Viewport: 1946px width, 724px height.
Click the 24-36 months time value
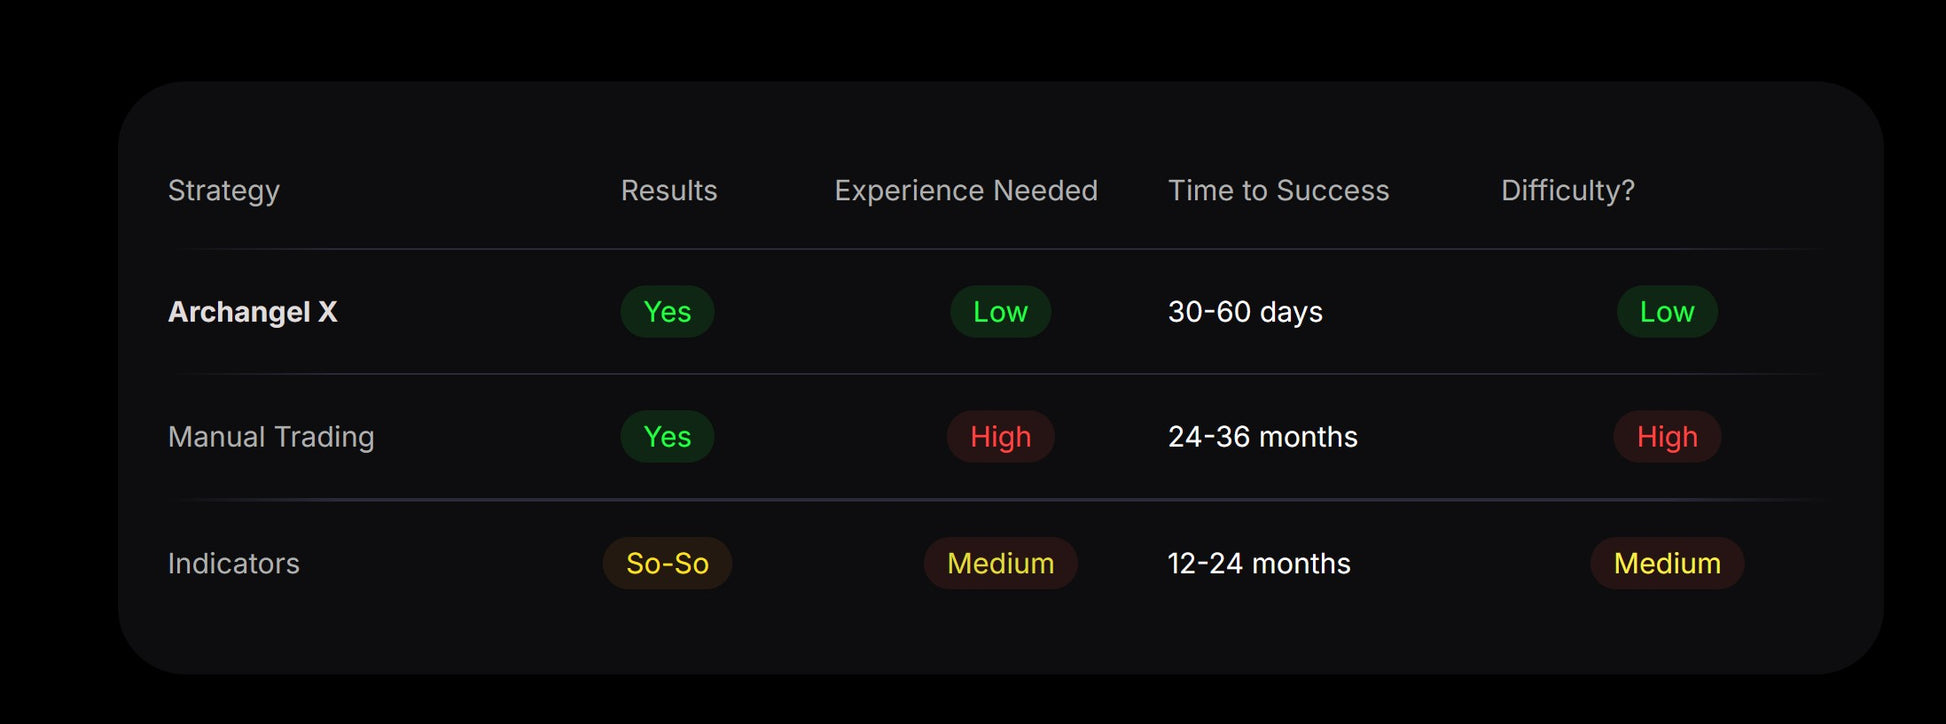coord(1262,437)
